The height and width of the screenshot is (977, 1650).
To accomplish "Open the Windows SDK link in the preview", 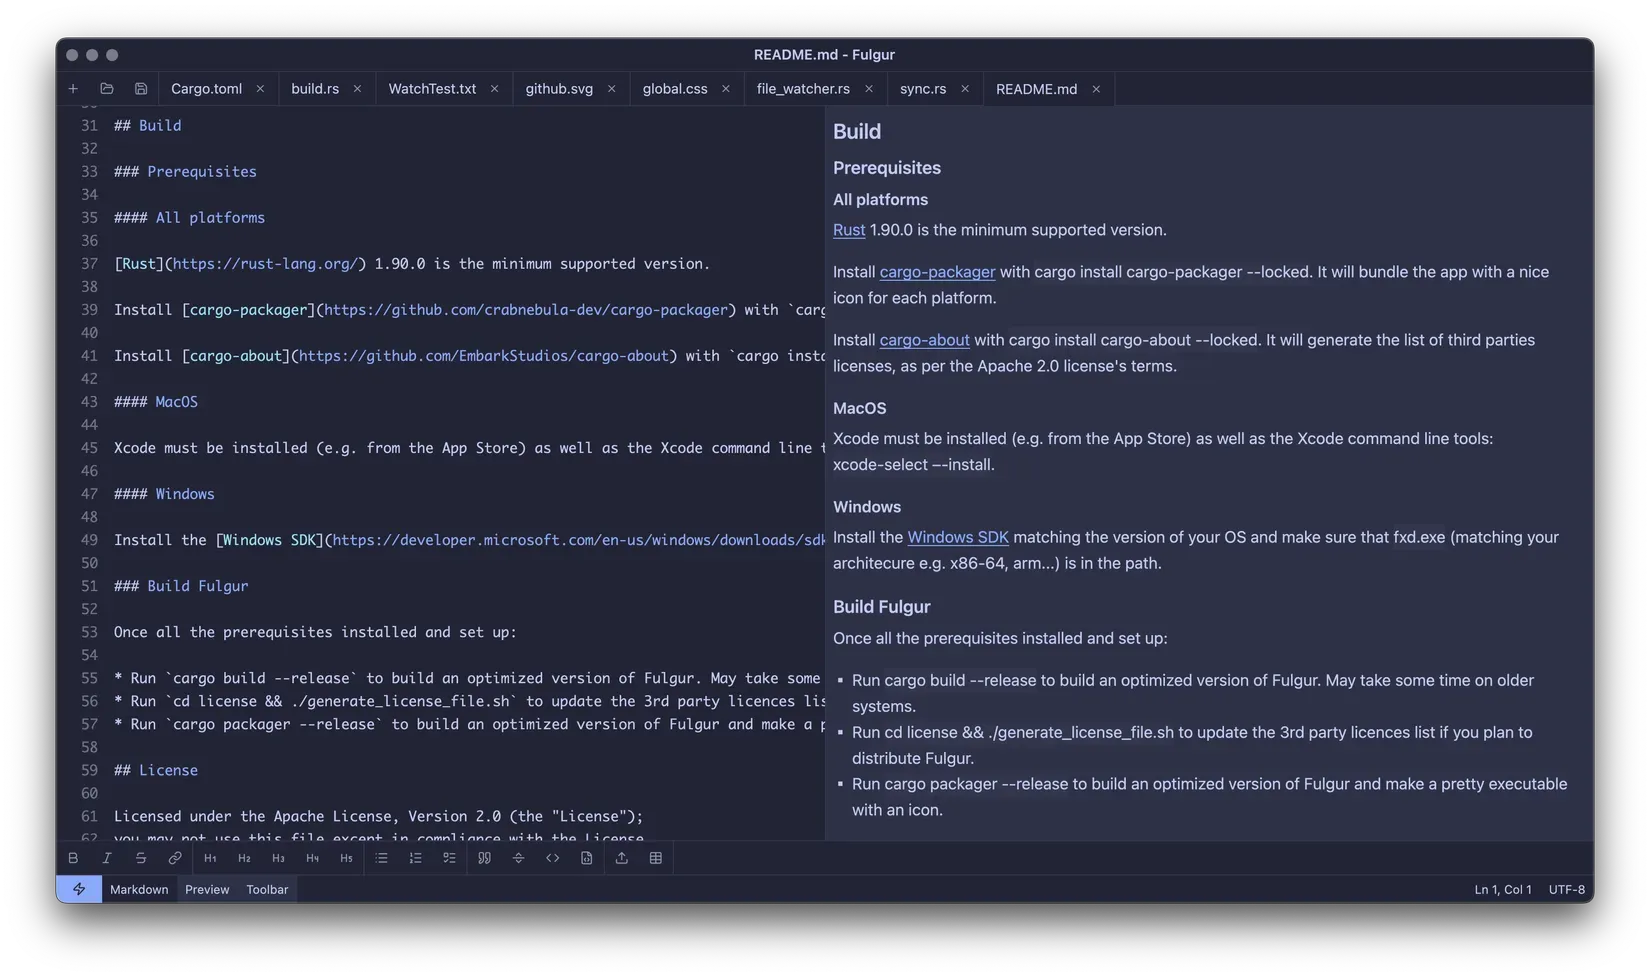I will click(x=957, y=537).
